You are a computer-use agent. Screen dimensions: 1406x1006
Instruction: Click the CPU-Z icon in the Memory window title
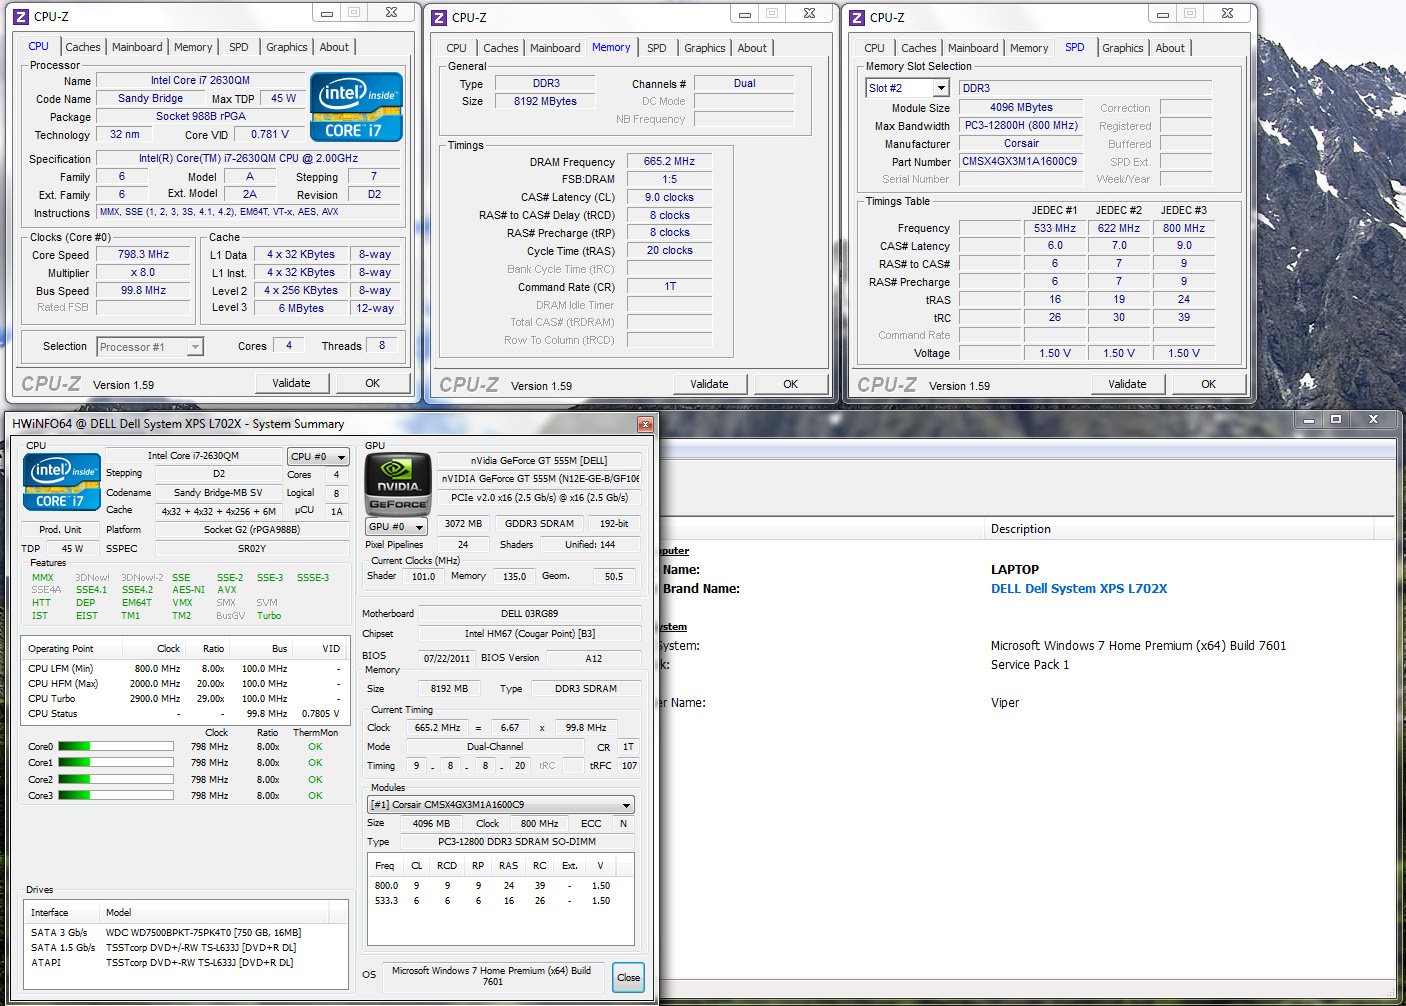pyautogui.click(x=438, y=17)
